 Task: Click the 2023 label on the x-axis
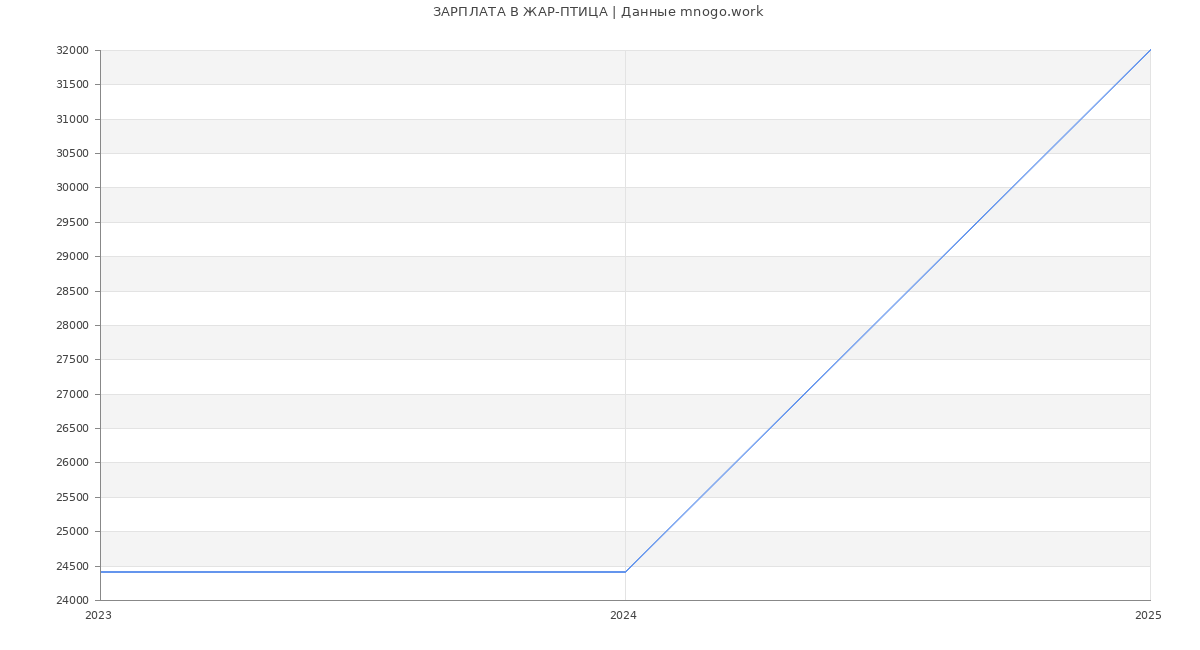coord(98,616)
